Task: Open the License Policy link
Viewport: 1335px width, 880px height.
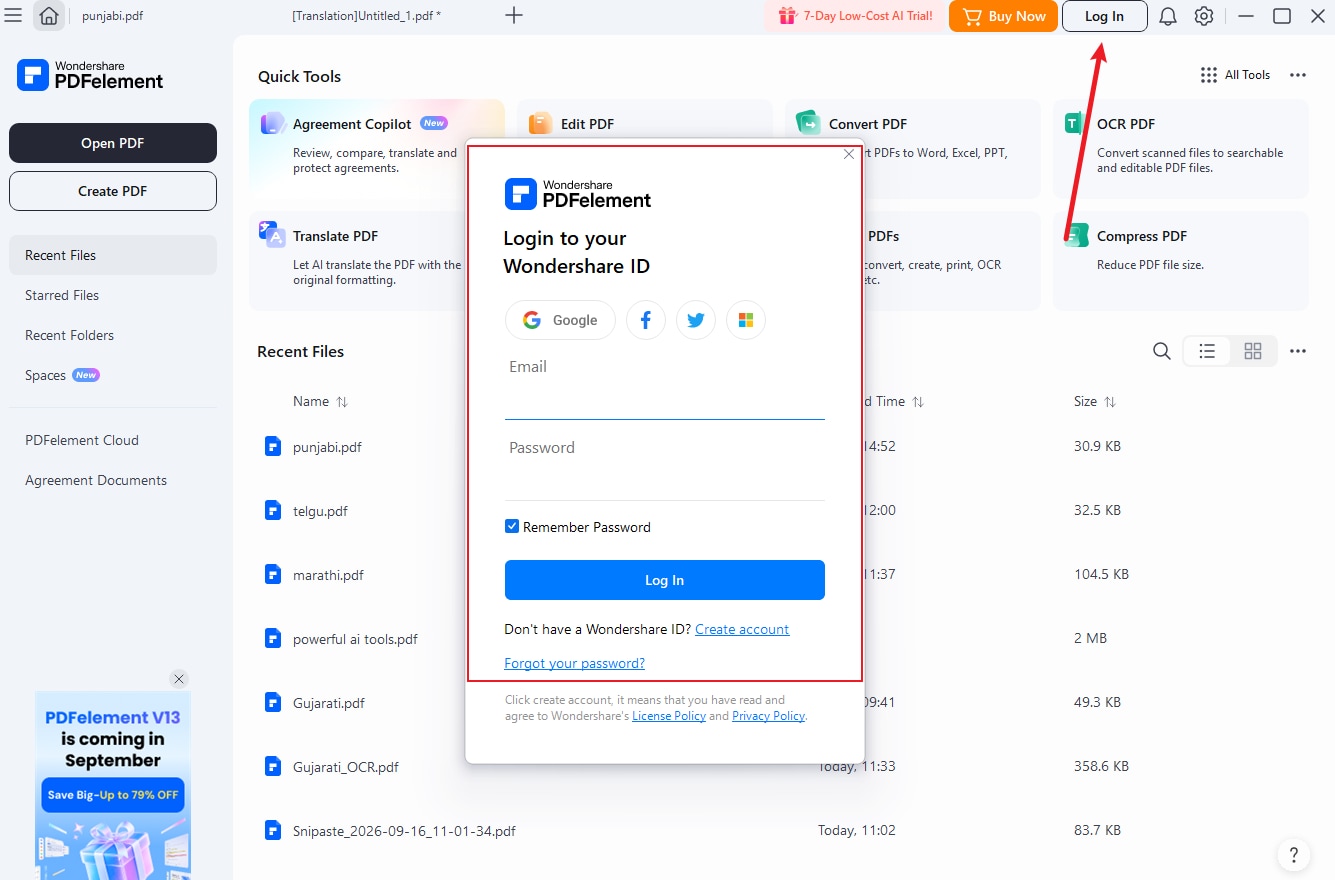Action: click(669, 716)
